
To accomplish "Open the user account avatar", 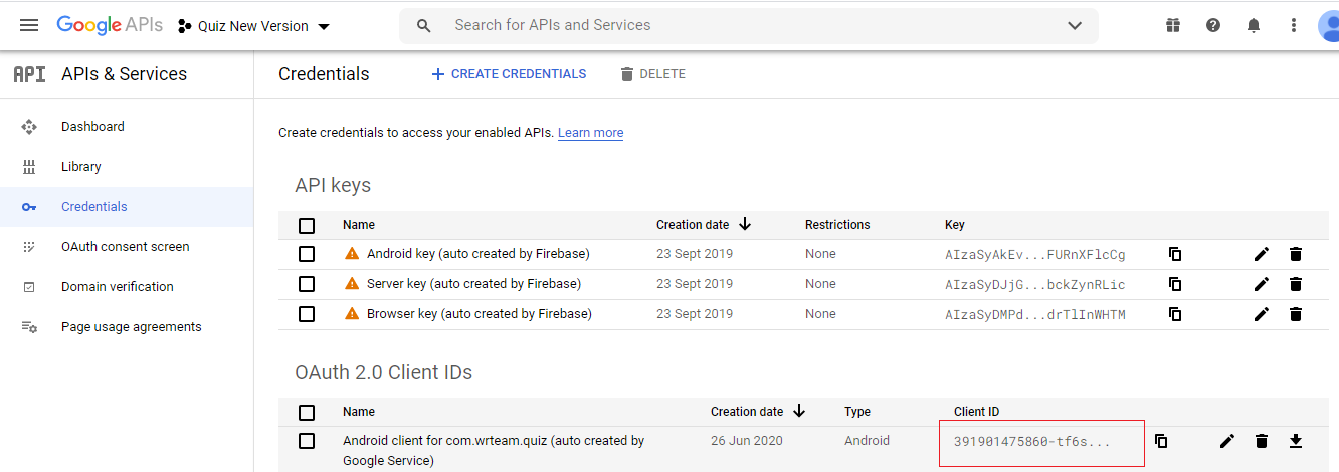I will click(x=1330, y=25).
